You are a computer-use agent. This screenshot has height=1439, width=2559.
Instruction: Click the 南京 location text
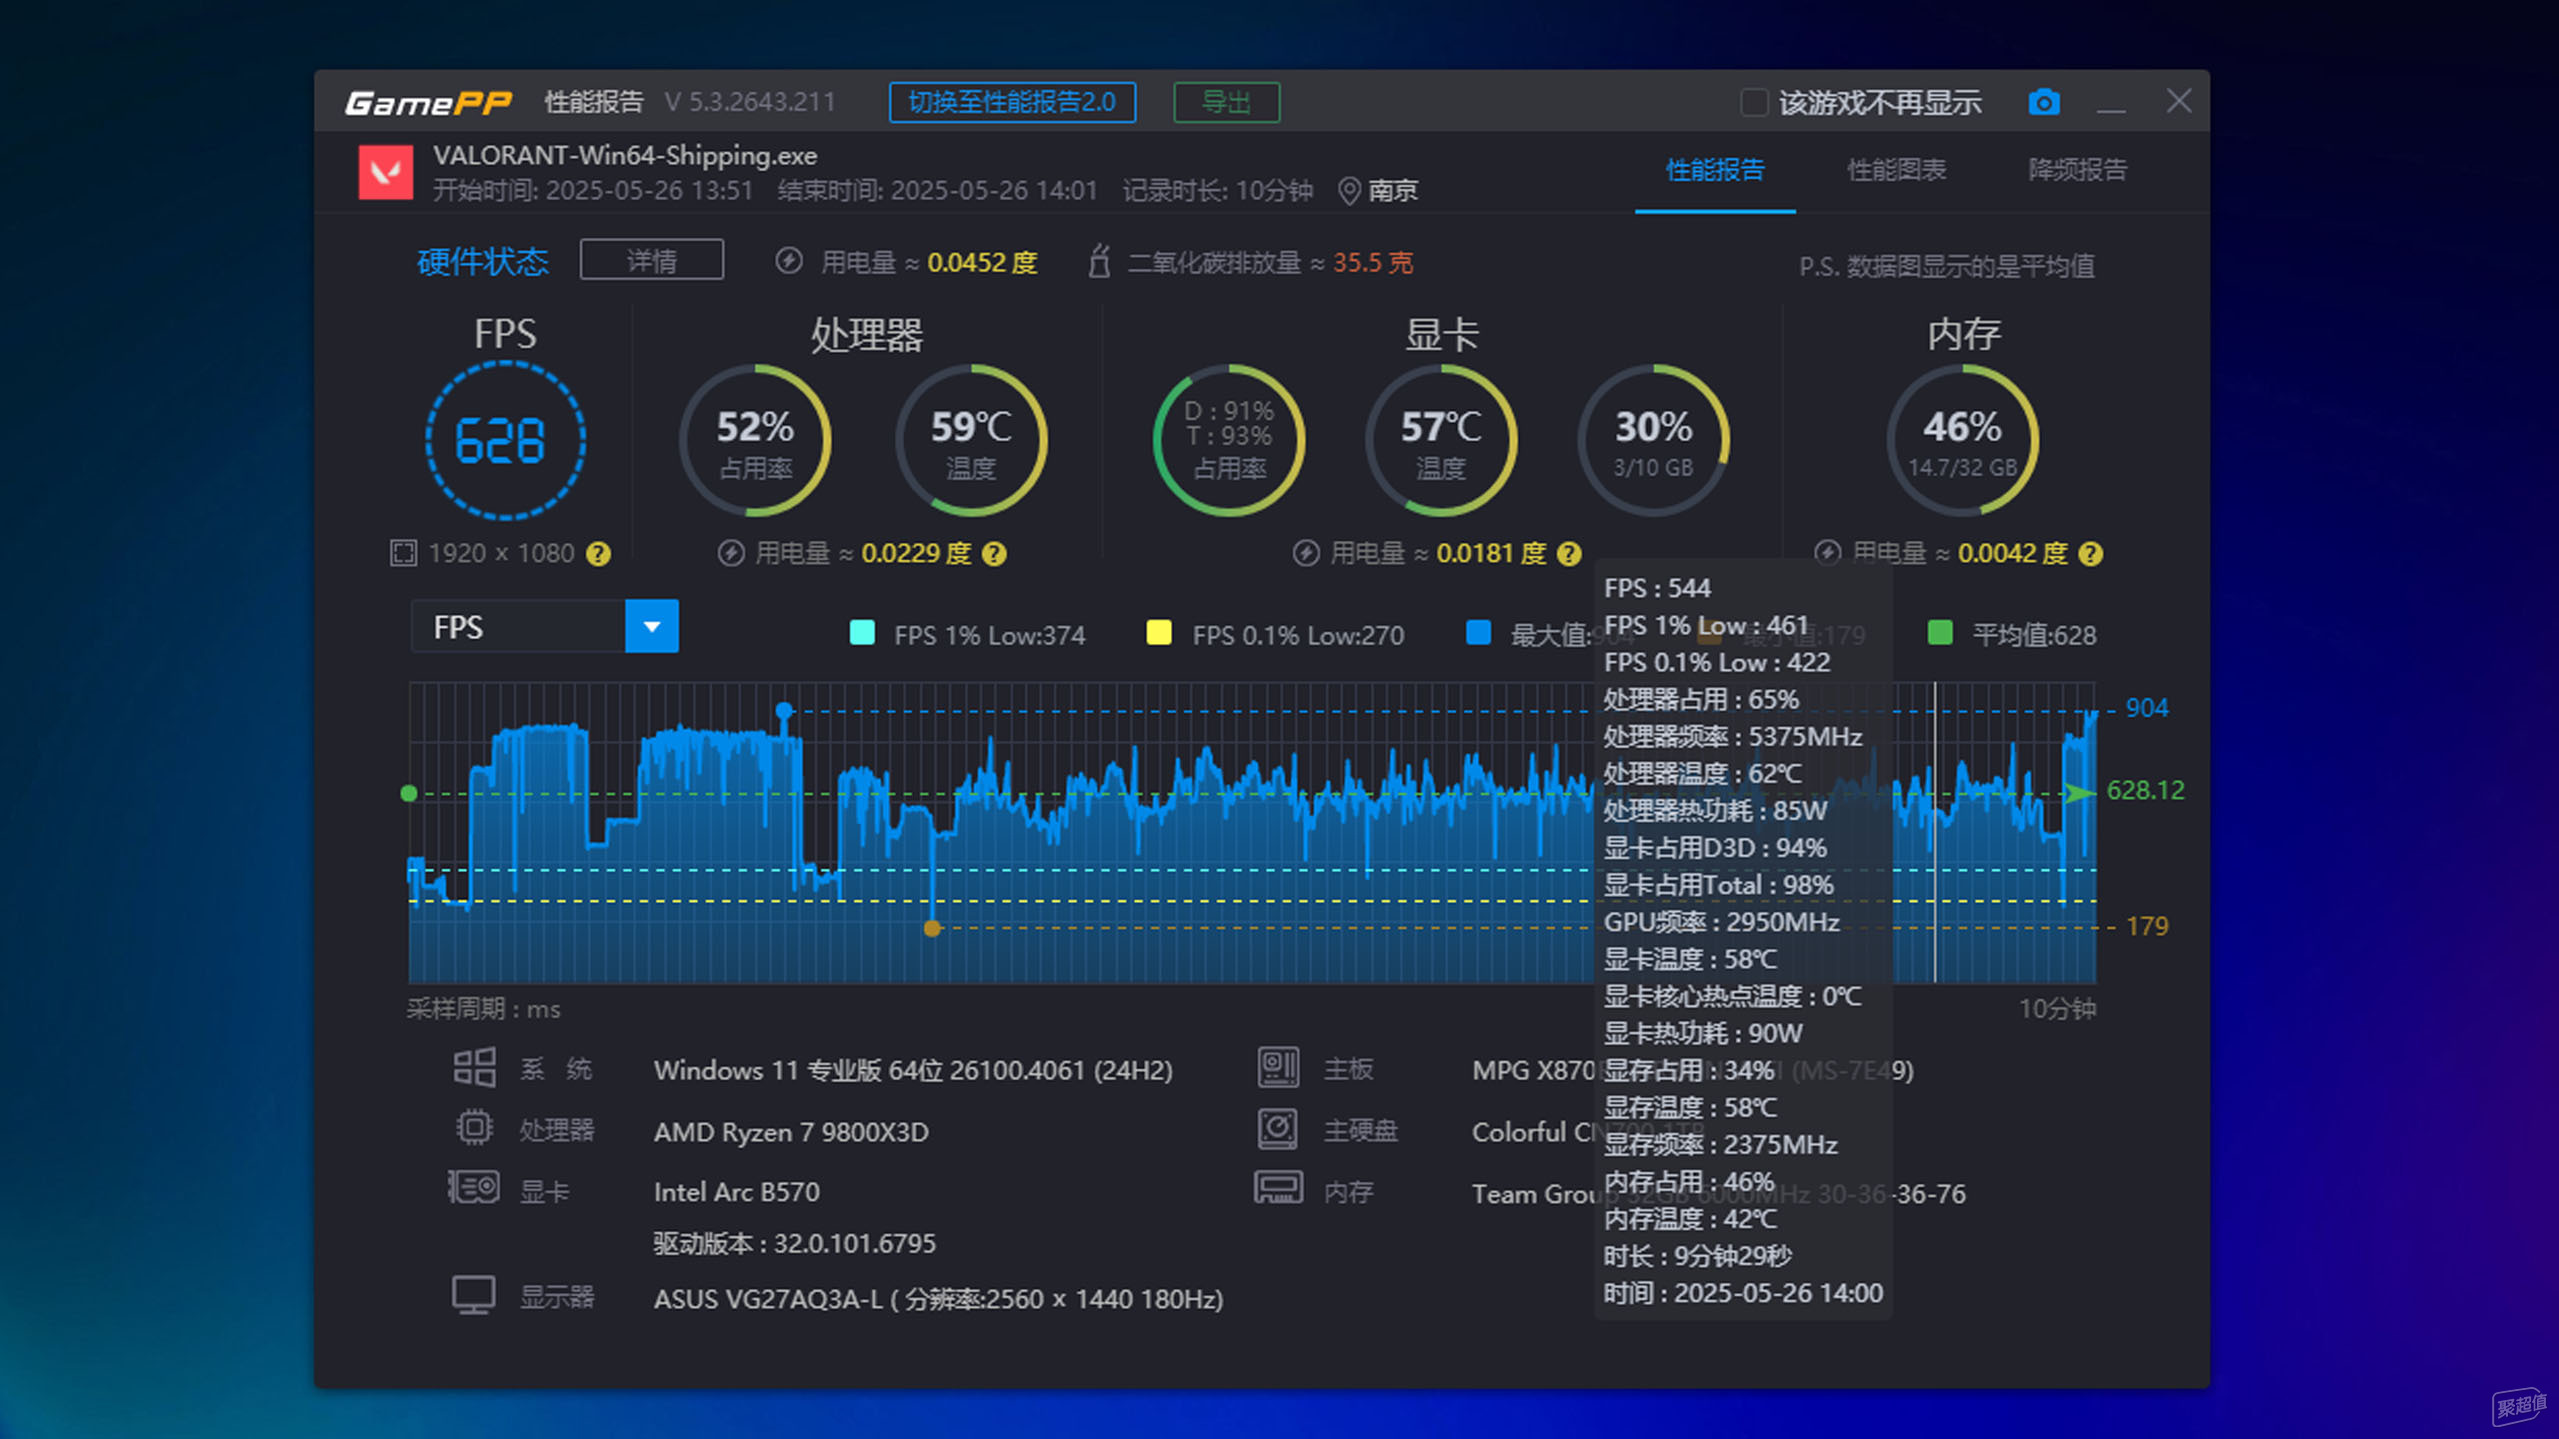(x=1392, y=190)
